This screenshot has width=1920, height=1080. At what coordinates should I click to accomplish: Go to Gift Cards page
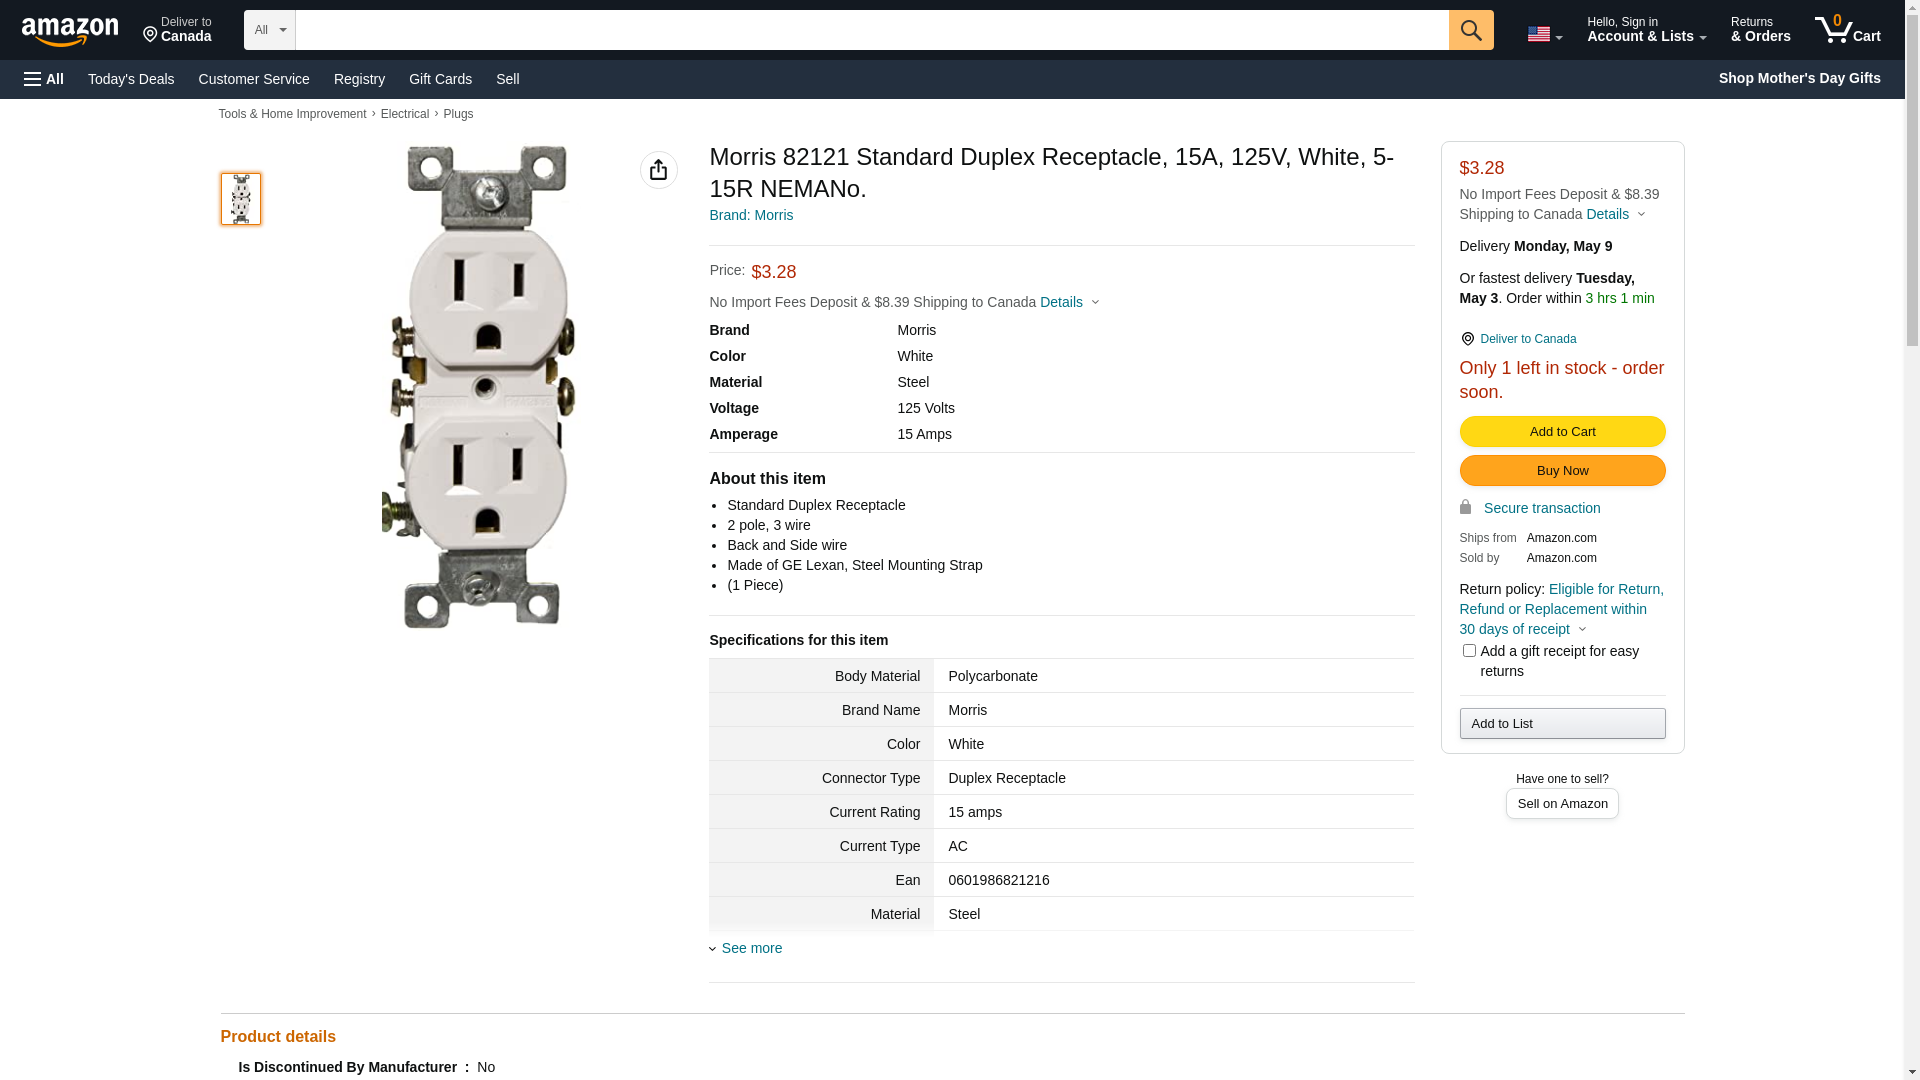[x=440, y=79]
